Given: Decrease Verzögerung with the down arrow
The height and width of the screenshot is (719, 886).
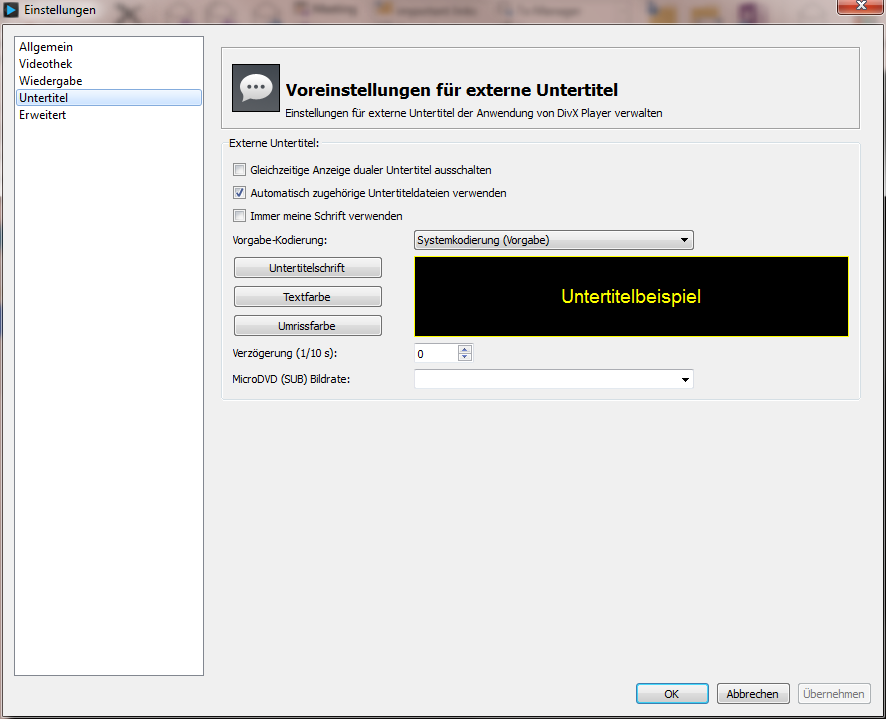Looking at the screenshot, I should coord(464,357).
